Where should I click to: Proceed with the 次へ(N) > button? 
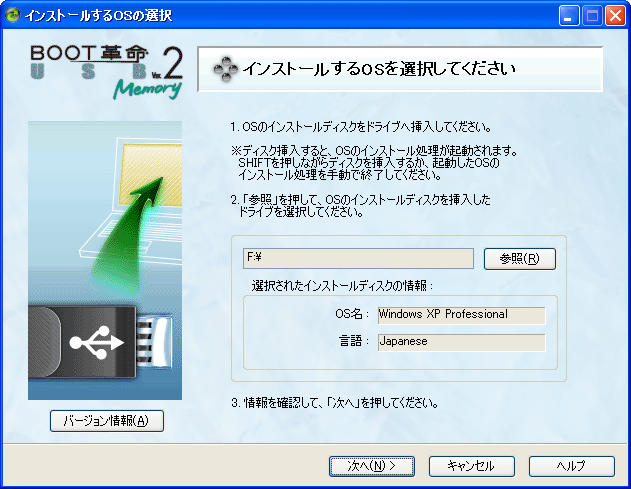[371, 466]
